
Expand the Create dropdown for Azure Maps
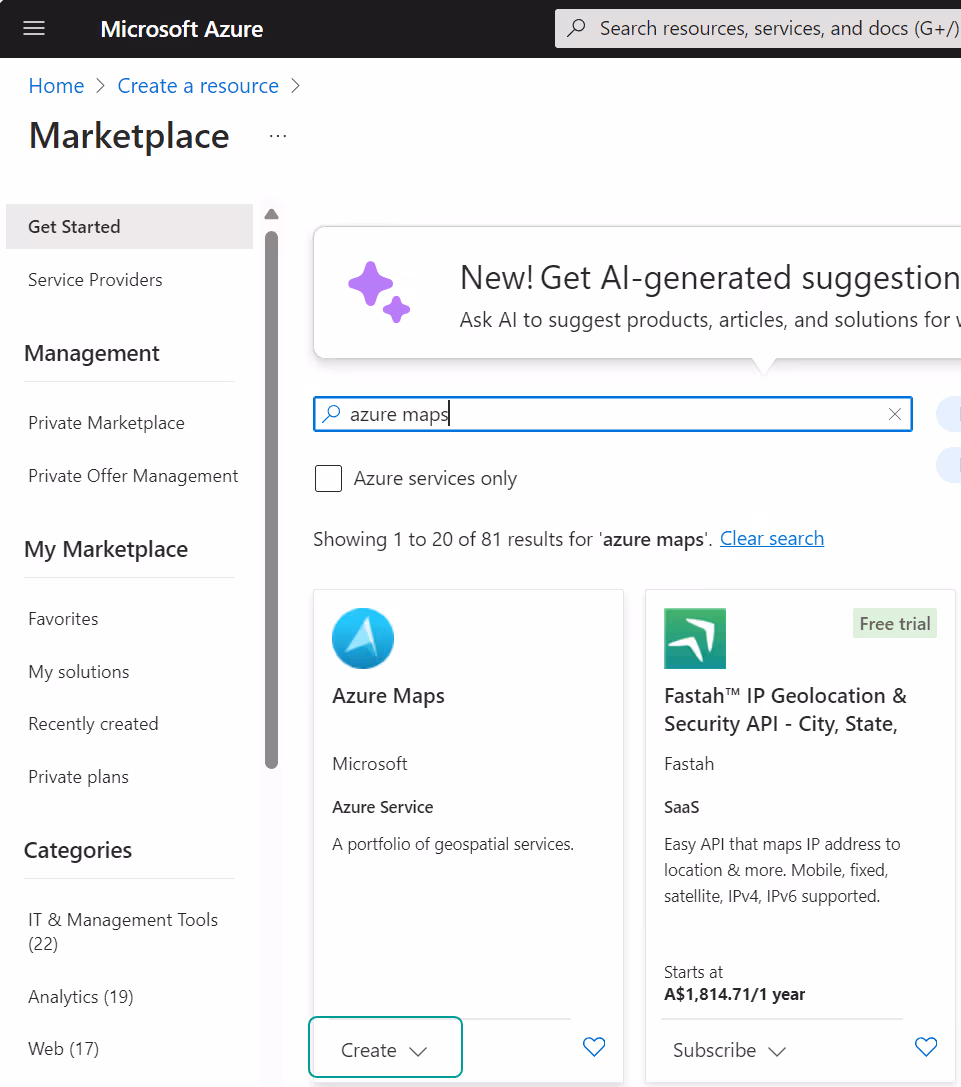[x=385, y=1050]
